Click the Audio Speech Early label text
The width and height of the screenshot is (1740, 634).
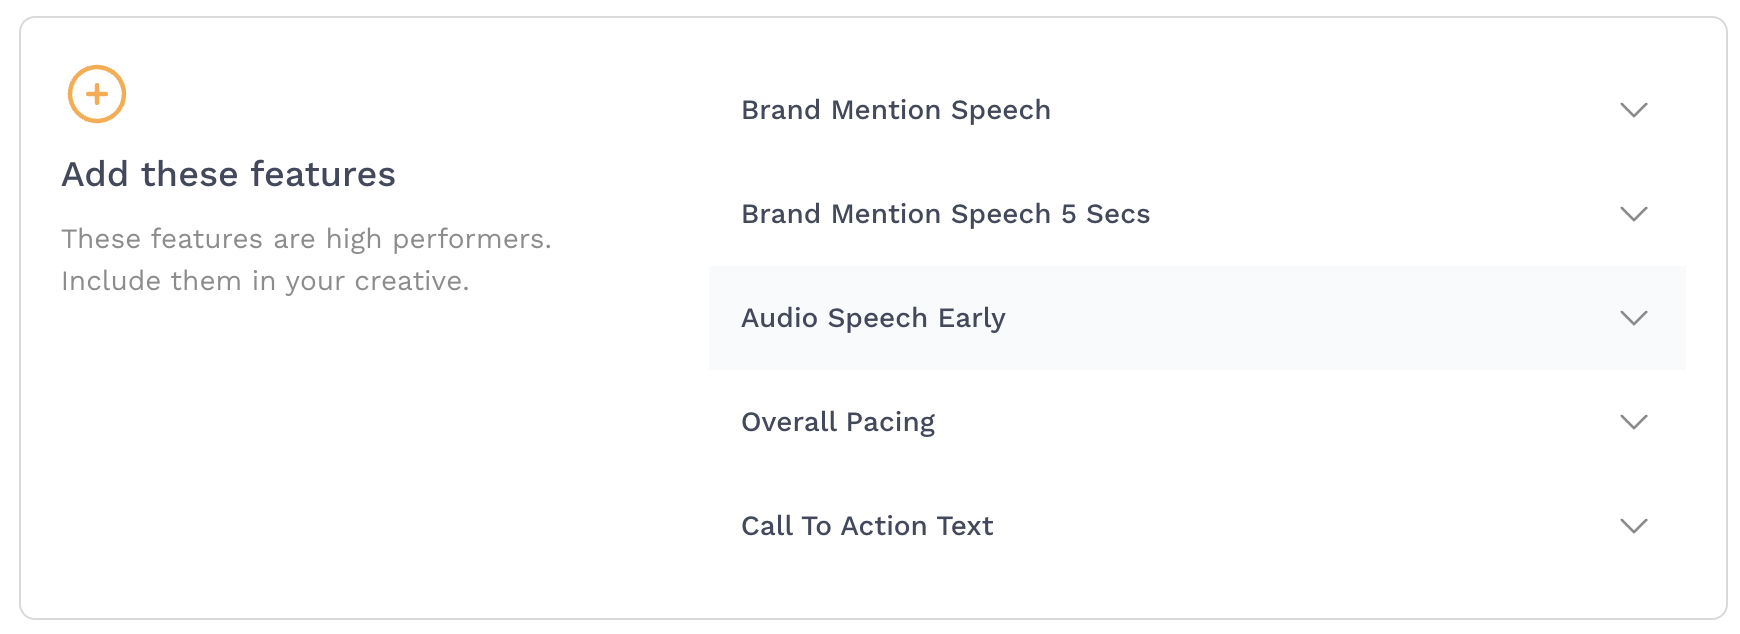(873, 318)
